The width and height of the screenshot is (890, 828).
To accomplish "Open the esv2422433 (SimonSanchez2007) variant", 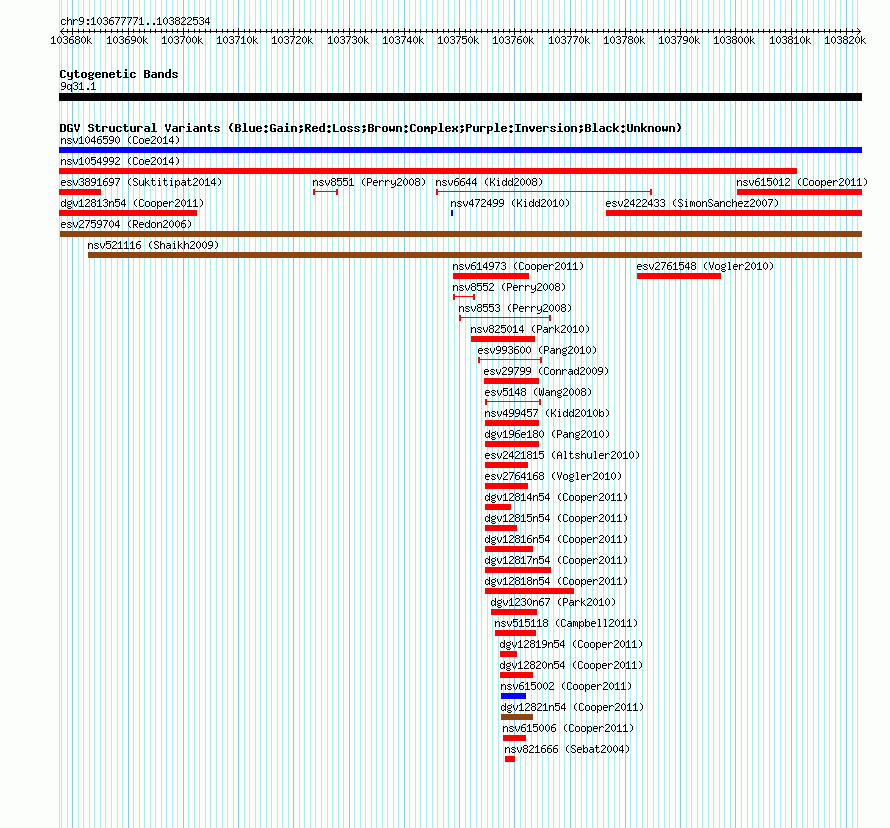I will coord(692,203).
